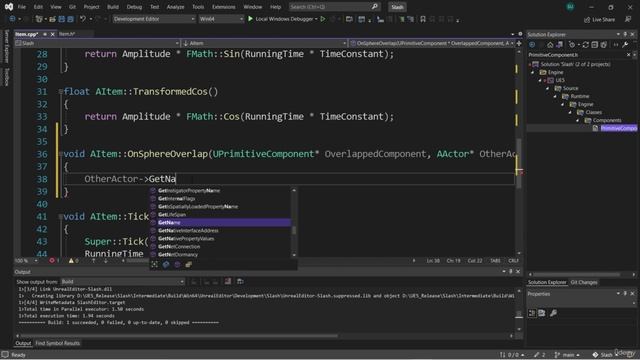This screenshot has width=640, height=360.
Task: Click Live Share button
Action: pyautogui.click(x=599, y=19)
